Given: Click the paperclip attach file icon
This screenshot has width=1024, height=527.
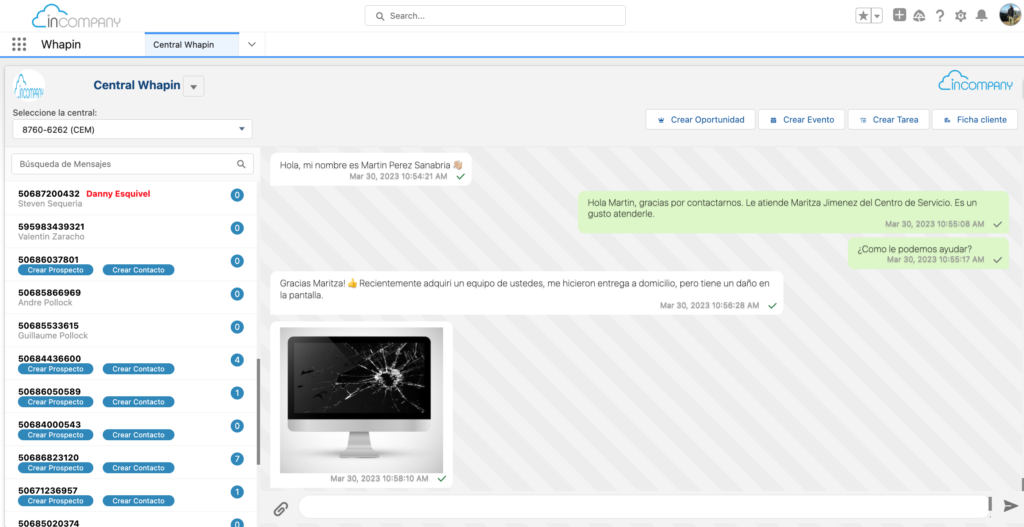Looking at the screenshot, I should point(281,508).
